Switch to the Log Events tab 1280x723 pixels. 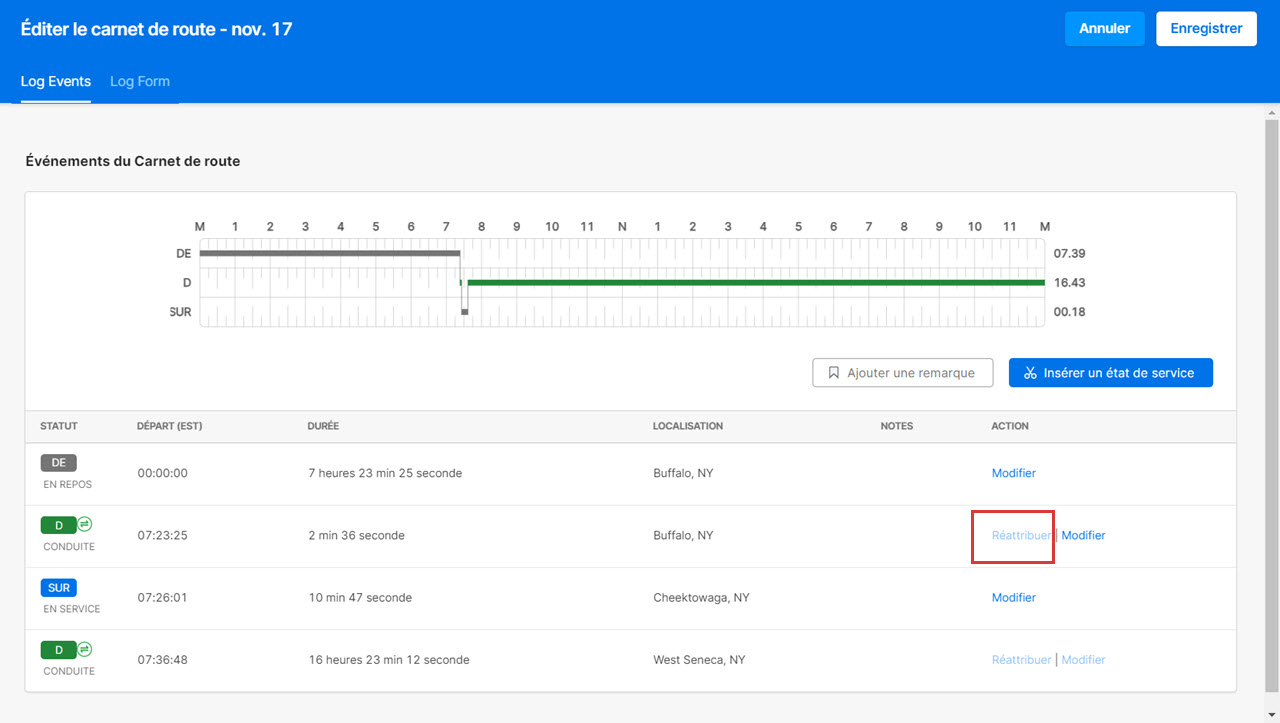(56, 82)
